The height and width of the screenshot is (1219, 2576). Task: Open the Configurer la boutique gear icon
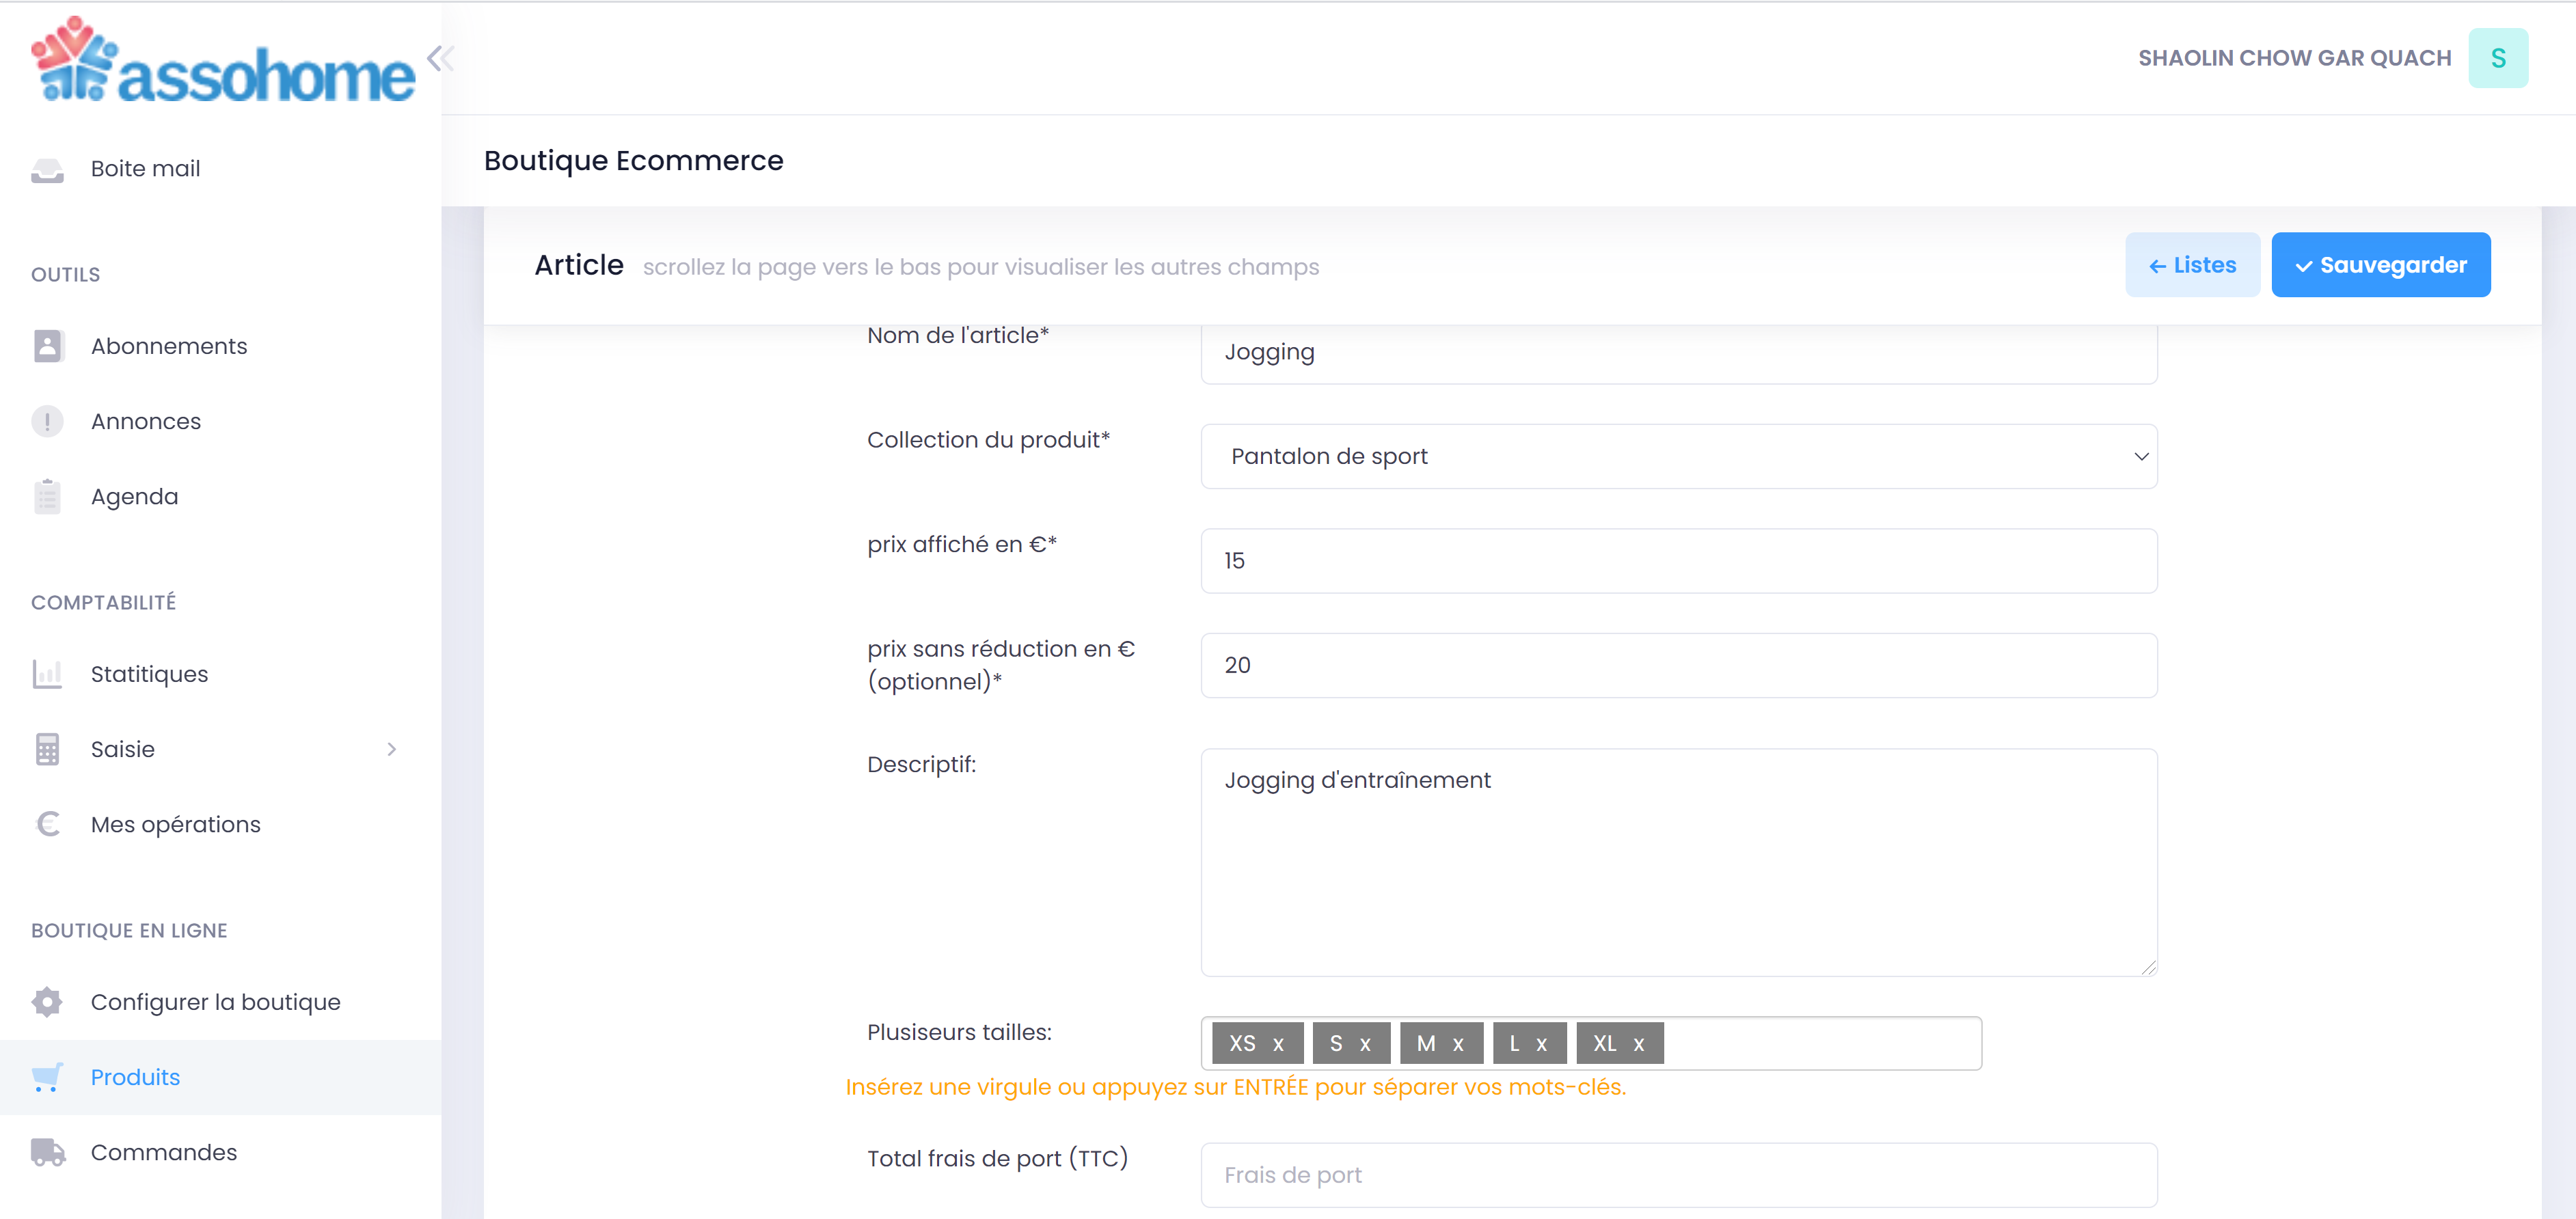[x=47, y=1001]
